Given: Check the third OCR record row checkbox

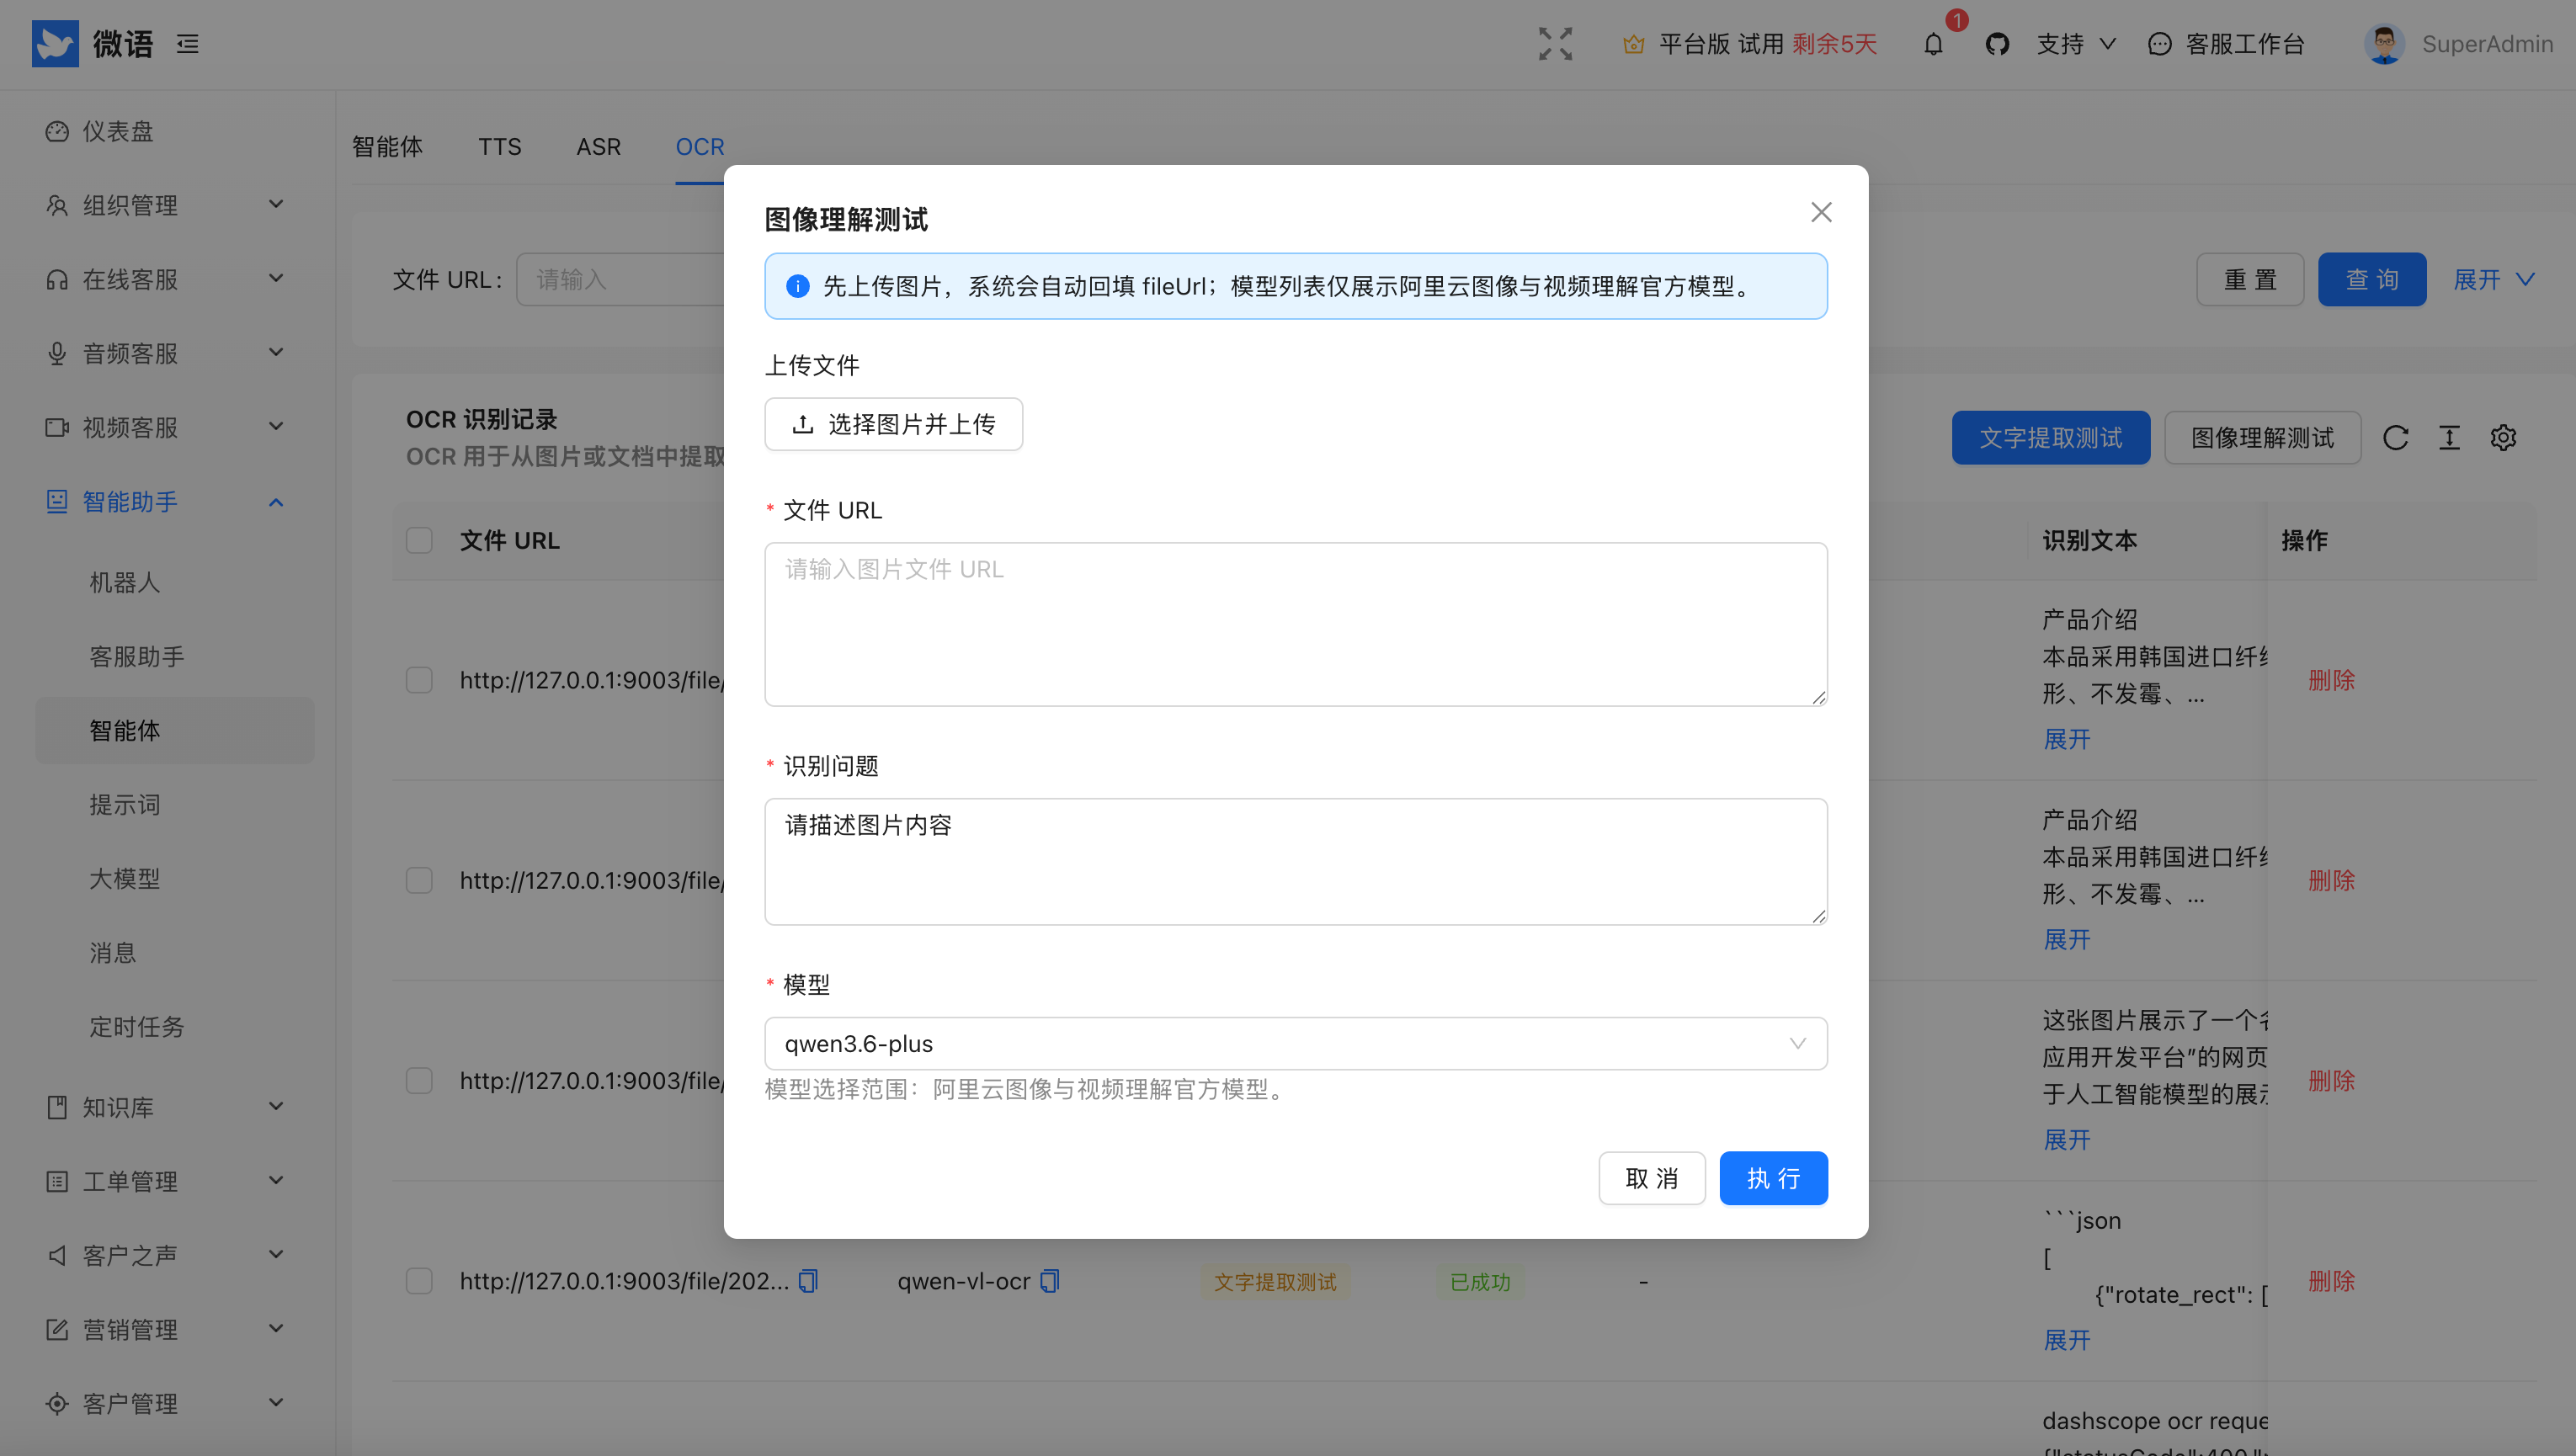Looking at the screenshot, I should (x=419, y=1080).
